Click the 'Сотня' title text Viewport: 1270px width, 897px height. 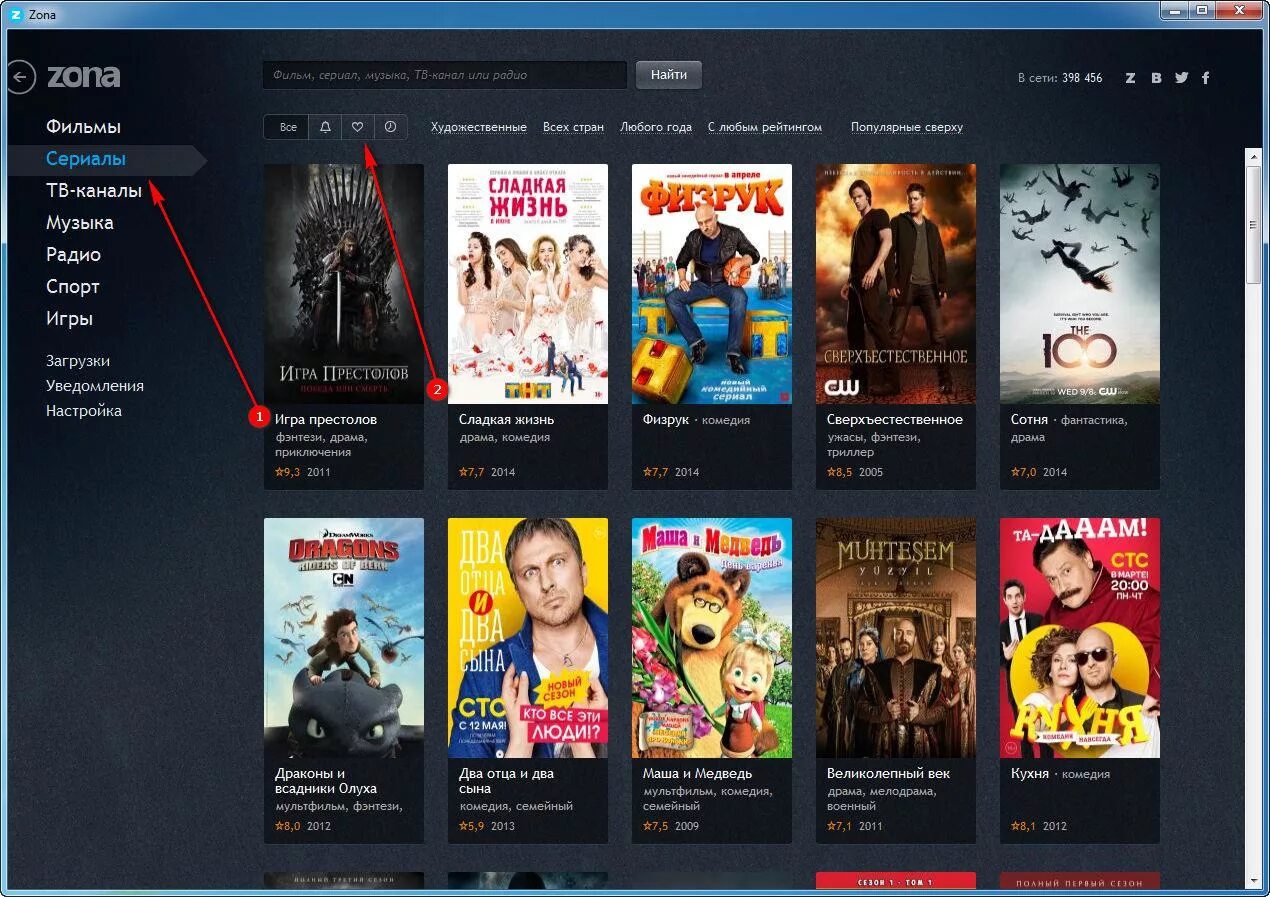(1029, 420)
